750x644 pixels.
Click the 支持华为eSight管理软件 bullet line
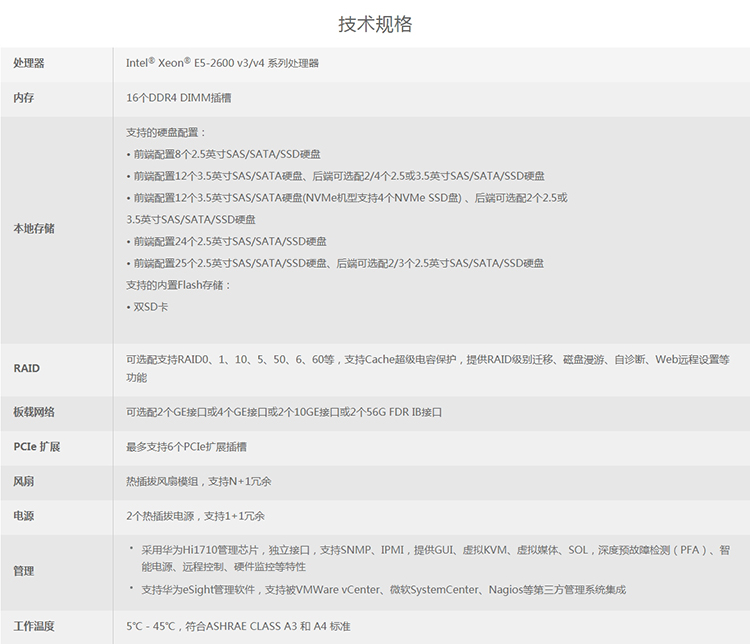[383, 590]
